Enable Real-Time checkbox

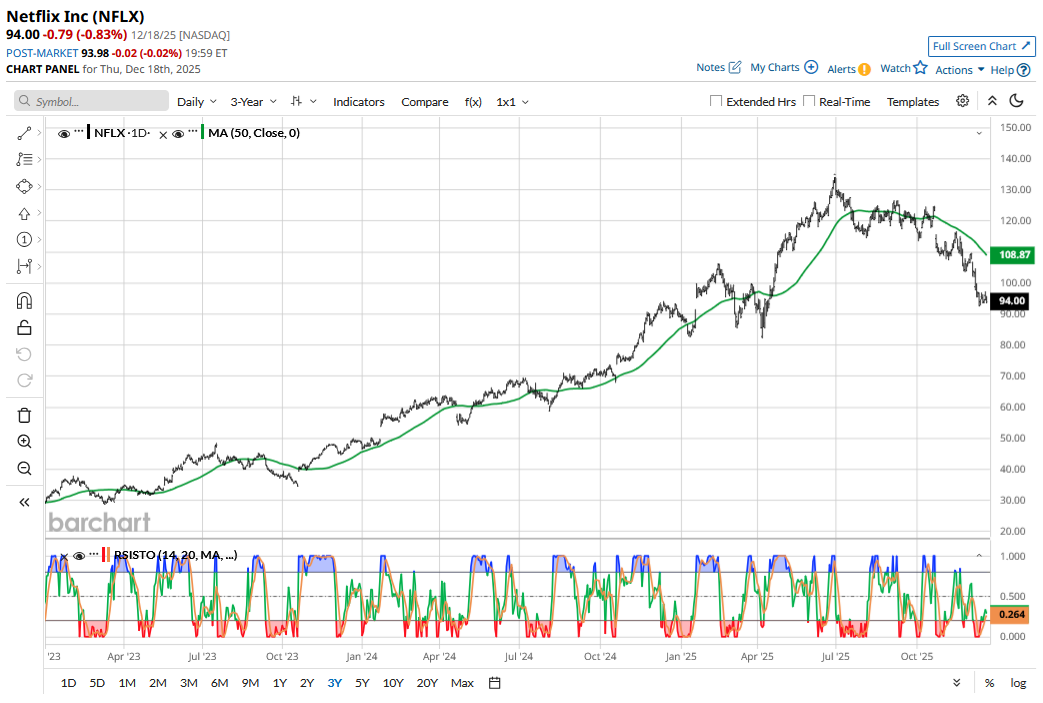(x=809, y=101)
